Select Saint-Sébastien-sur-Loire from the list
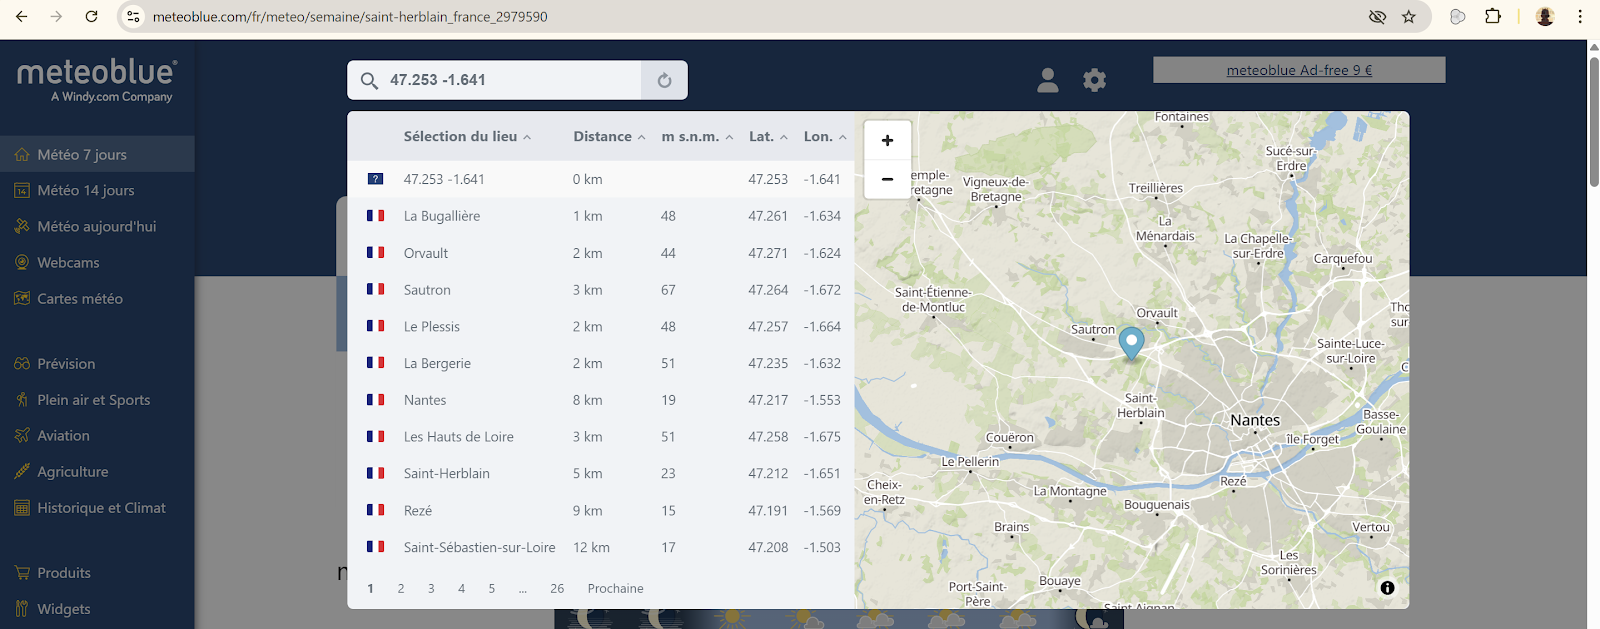Viewport: 1600px width, 629px height. (601, 547)
